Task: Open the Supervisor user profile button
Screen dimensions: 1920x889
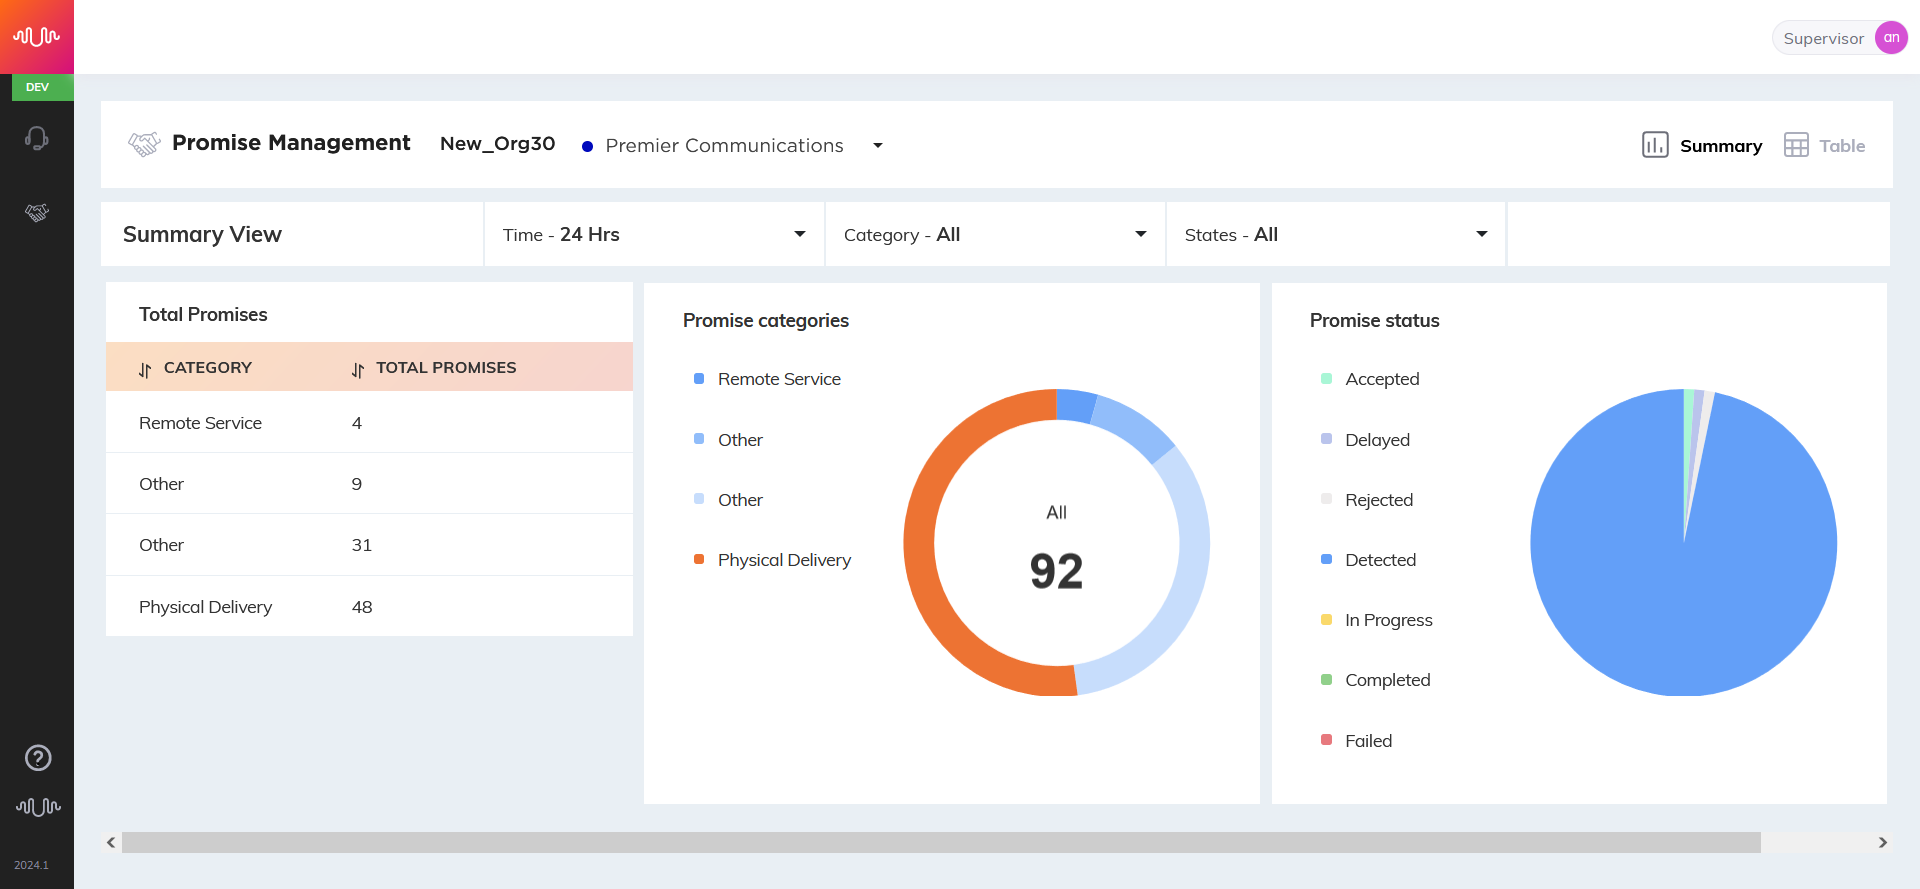Action: click(x=1840, y=38)
